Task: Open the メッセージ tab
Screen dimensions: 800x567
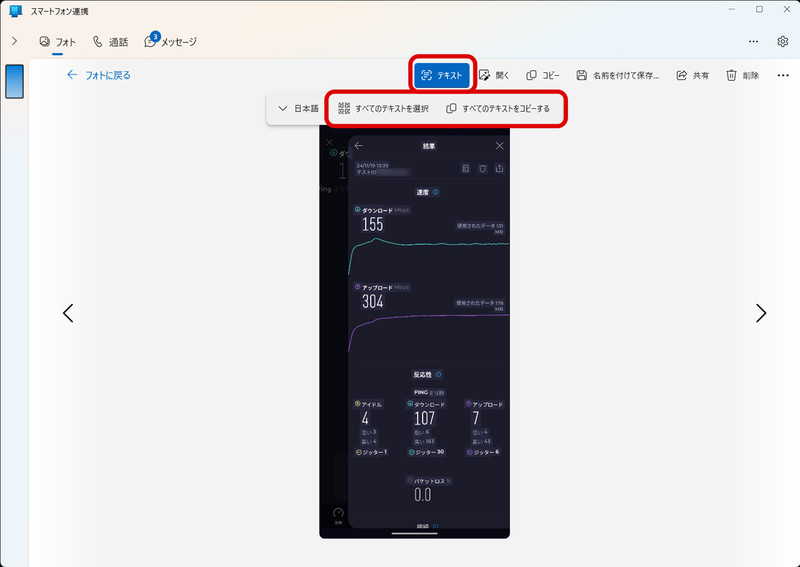Action: coord(170,41)
